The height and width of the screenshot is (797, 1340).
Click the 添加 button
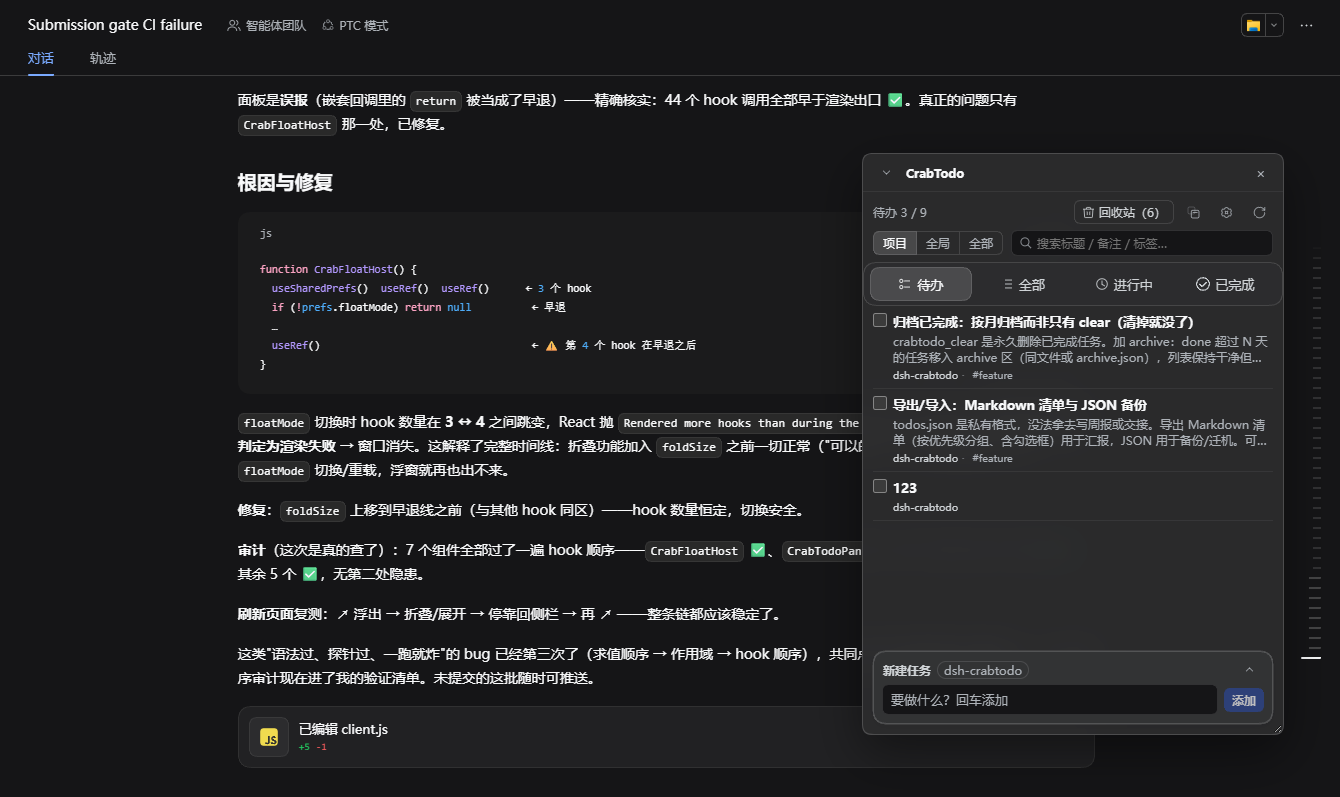pos(1244,700)
